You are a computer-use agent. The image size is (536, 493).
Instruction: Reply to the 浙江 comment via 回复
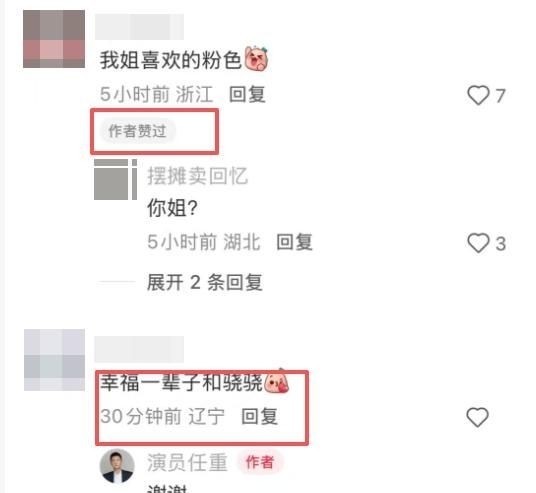(x=247, y=94)
